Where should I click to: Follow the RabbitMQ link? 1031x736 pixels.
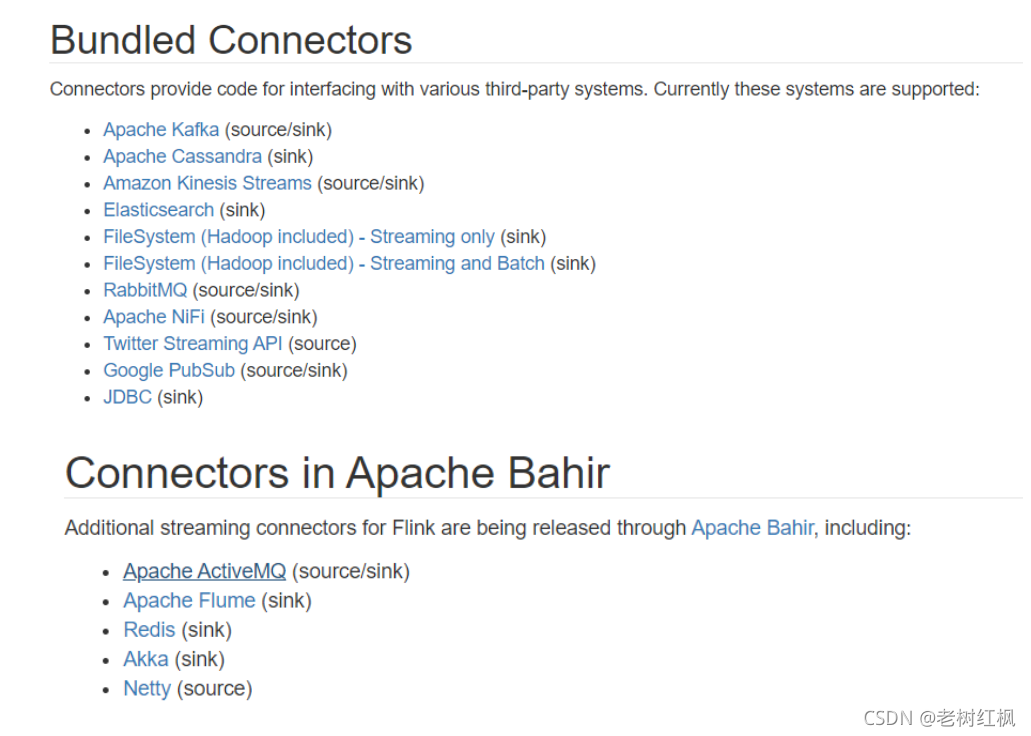pos(145,290)
